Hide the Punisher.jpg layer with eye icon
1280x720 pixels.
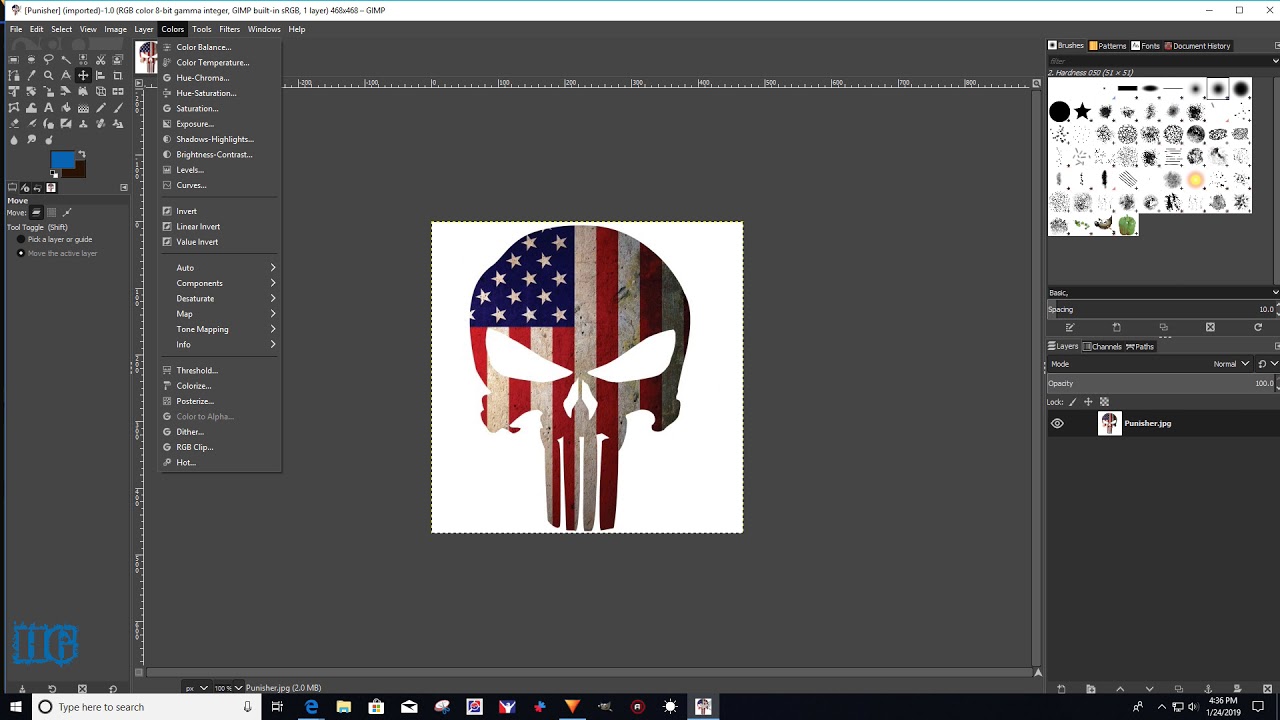1057,423
